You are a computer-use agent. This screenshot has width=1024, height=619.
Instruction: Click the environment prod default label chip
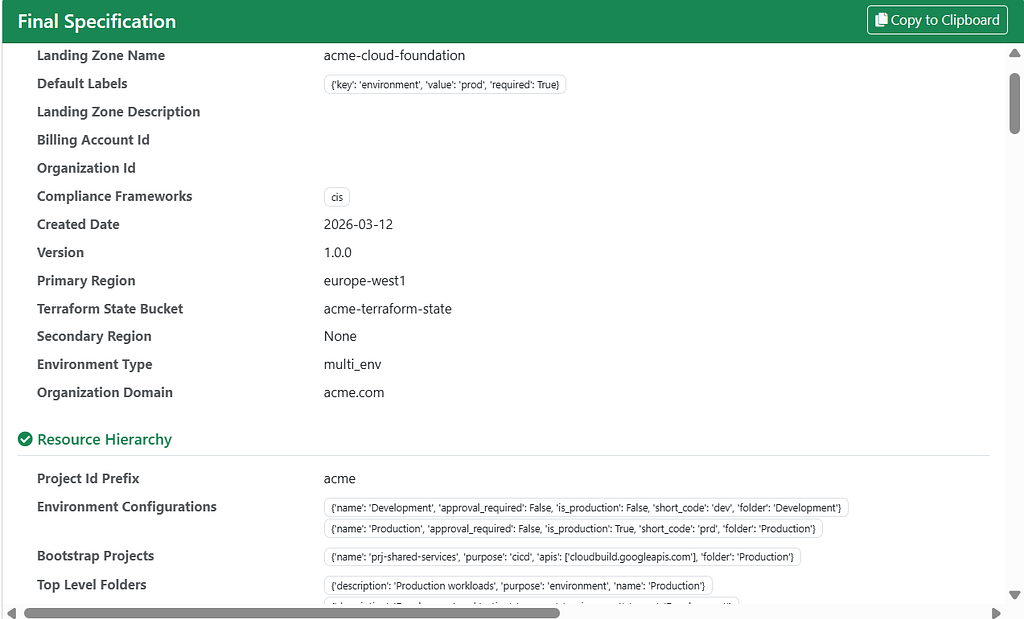tap(445, 84)
